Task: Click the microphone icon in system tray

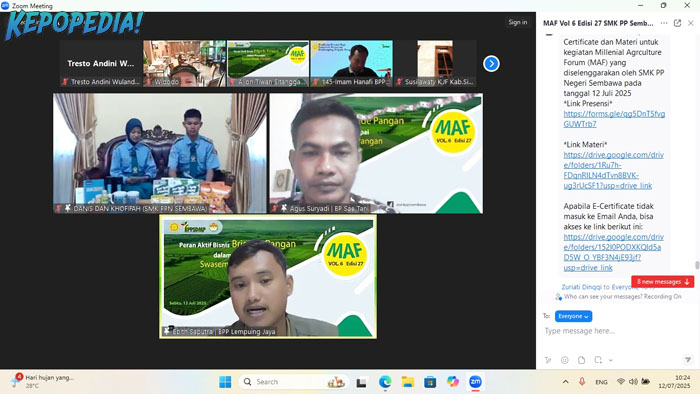Action: 582,382
